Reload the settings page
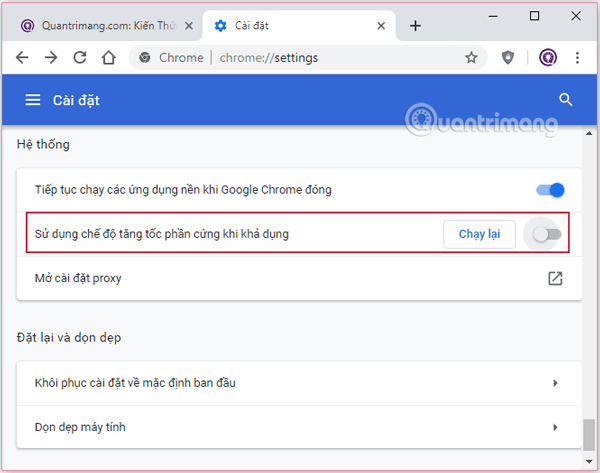Viewport: 600px width, 473px height. [80, 58]
